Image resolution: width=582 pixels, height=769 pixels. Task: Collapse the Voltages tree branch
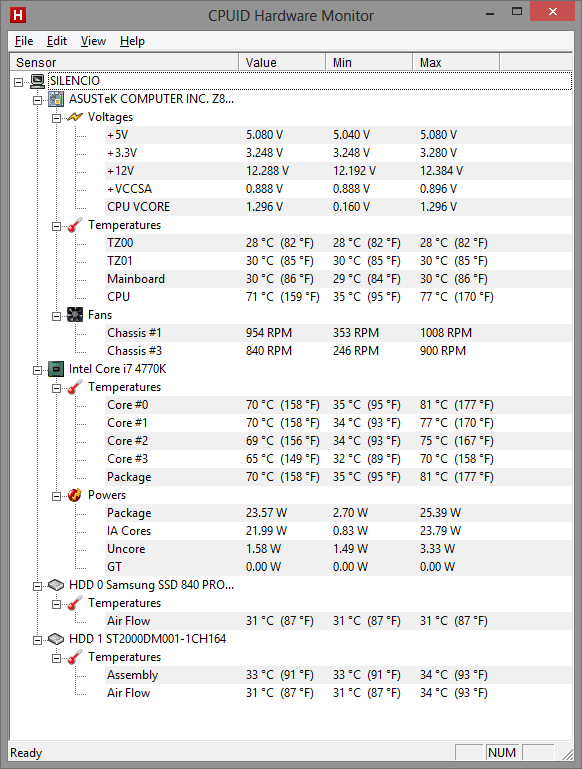56,118
